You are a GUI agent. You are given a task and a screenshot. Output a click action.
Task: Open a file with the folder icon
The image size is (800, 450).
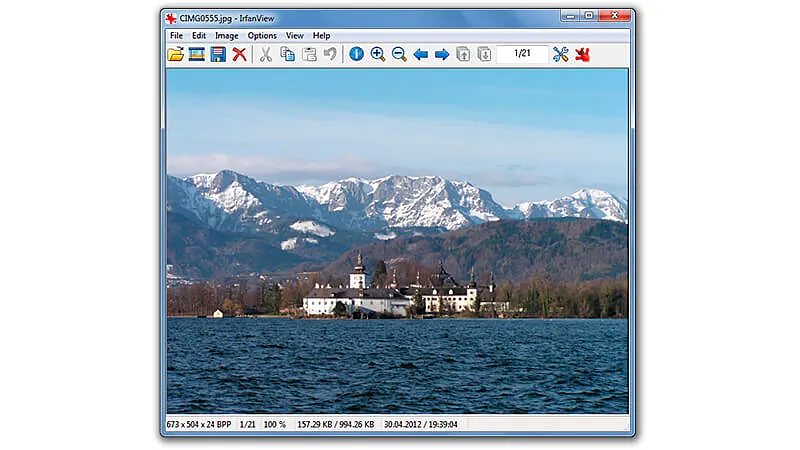click(x=176, y=54)
